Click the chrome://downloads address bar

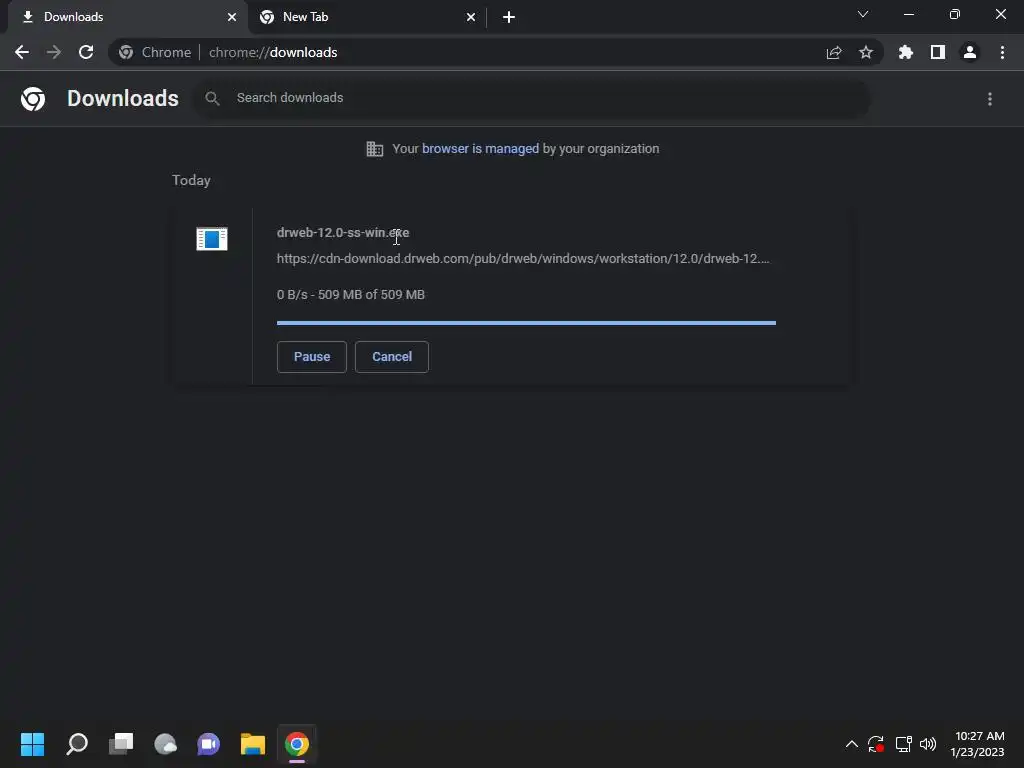pos(496,52)
